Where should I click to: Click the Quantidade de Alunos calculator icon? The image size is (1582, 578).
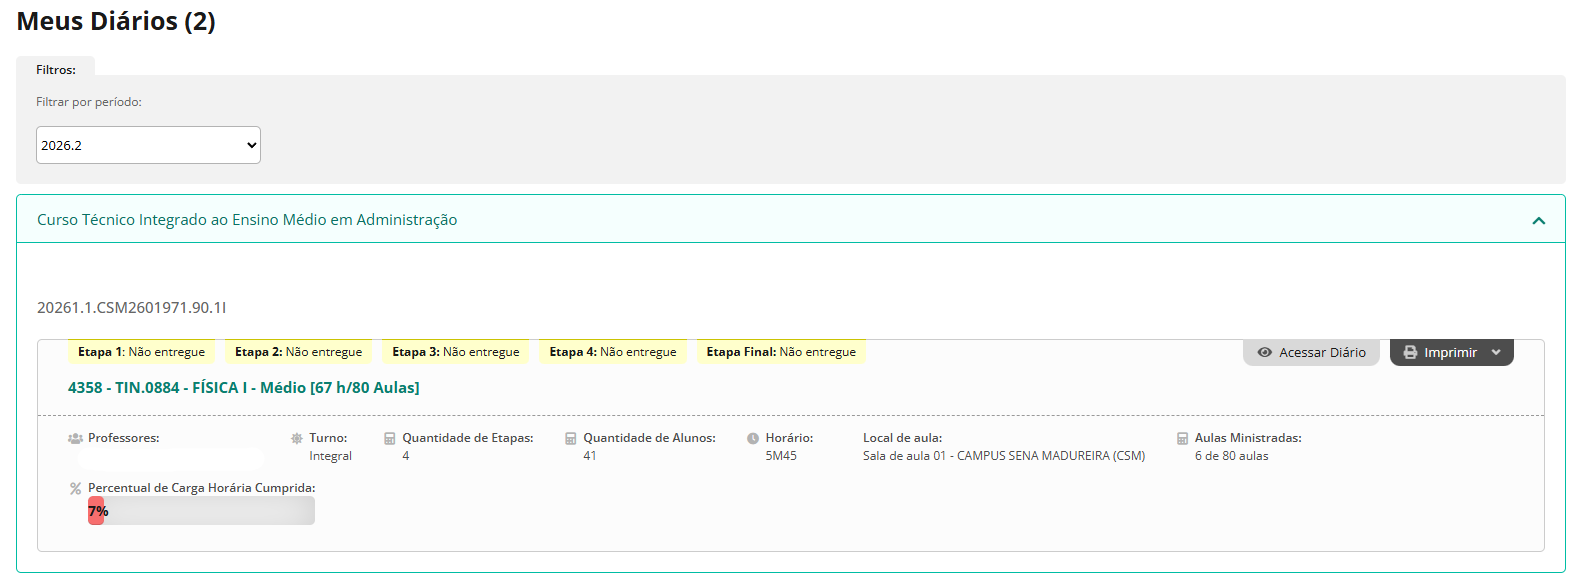pos(571,438)
